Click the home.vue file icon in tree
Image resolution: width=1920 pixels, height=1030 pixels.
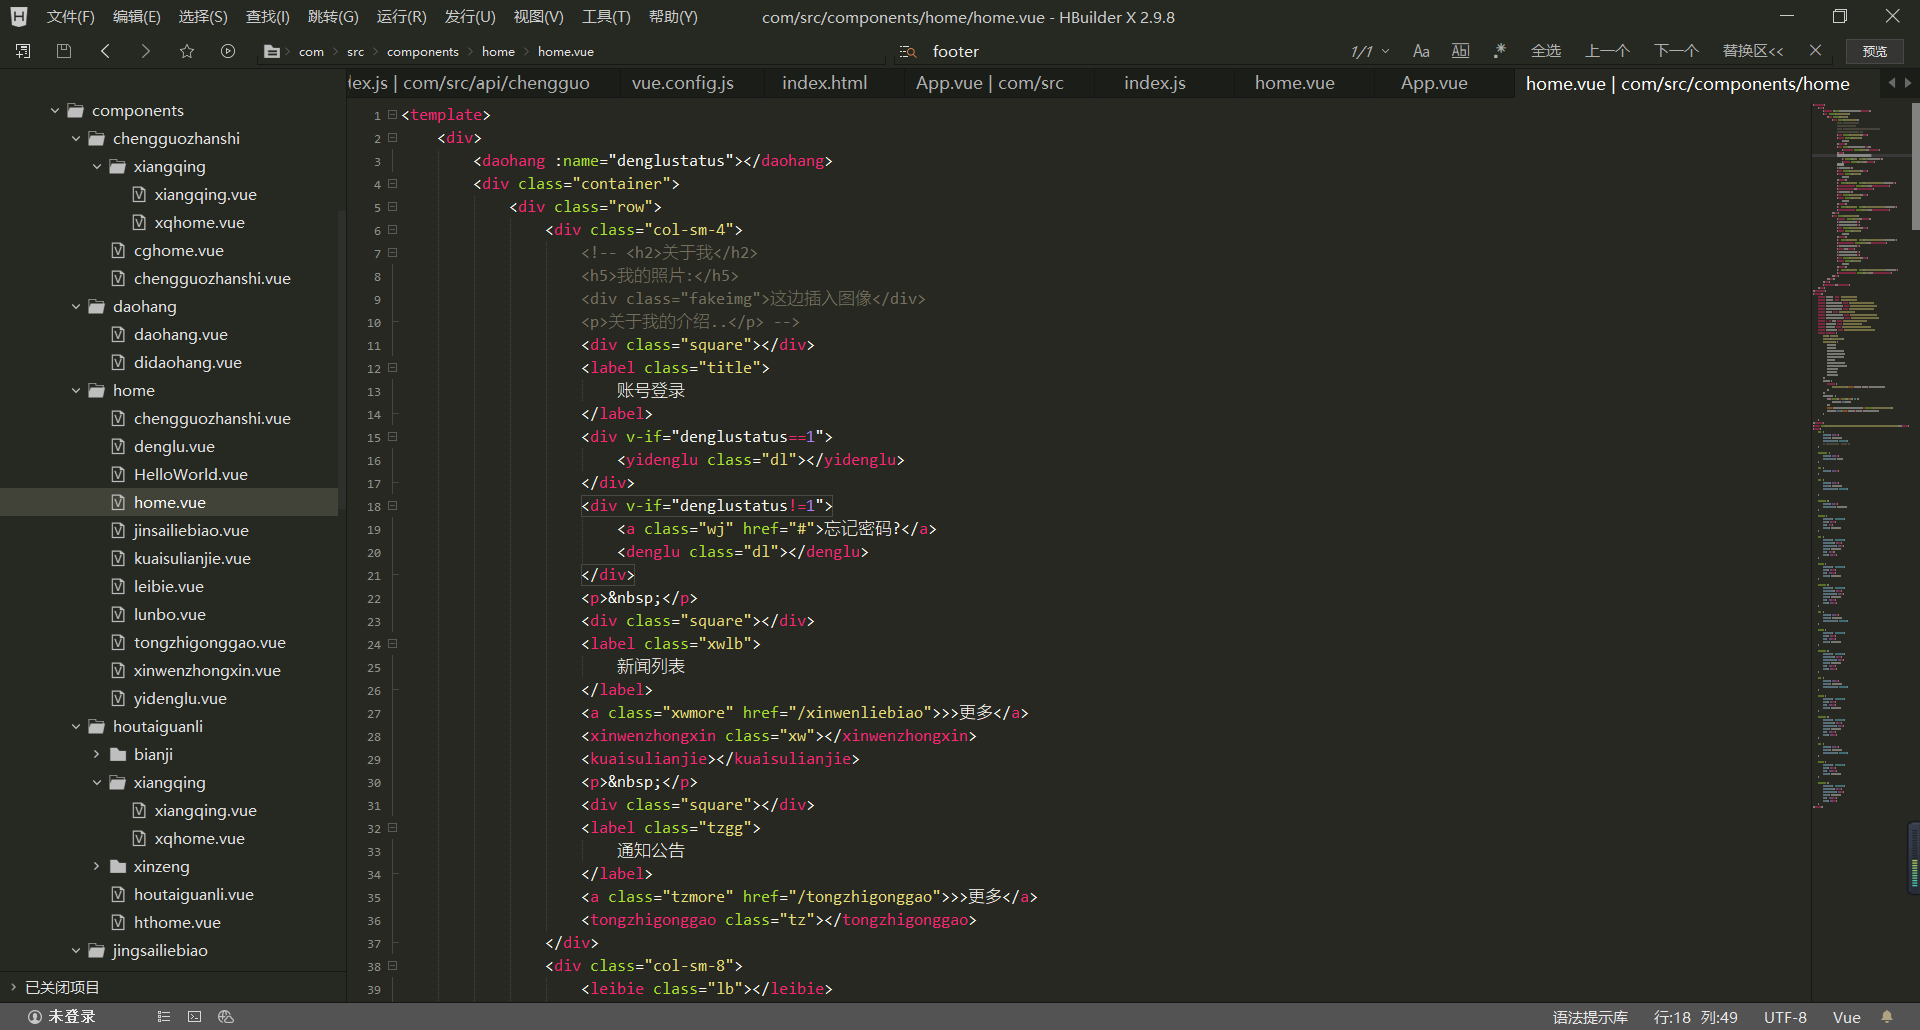click(118, 502)
